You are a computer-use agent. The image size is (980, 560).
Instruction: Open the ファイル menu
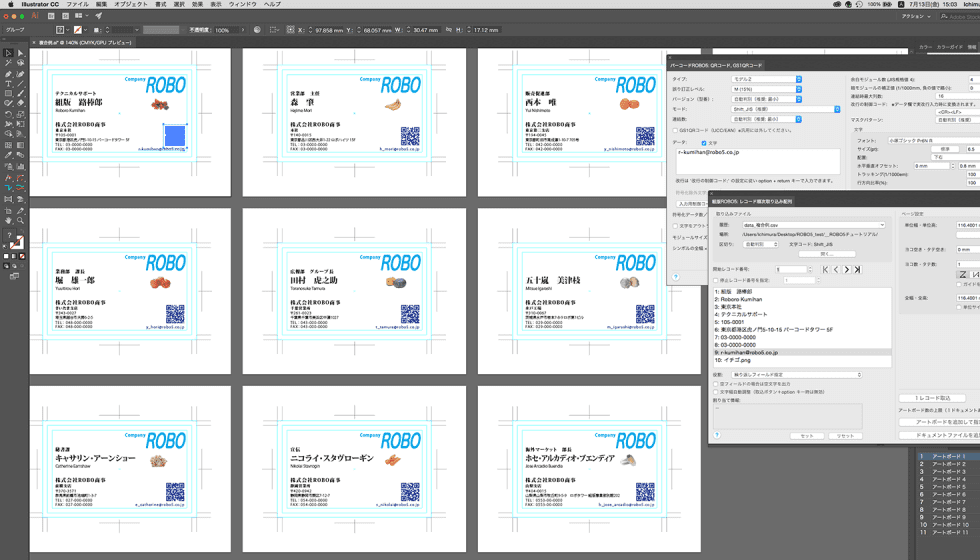tap(78, 4)
